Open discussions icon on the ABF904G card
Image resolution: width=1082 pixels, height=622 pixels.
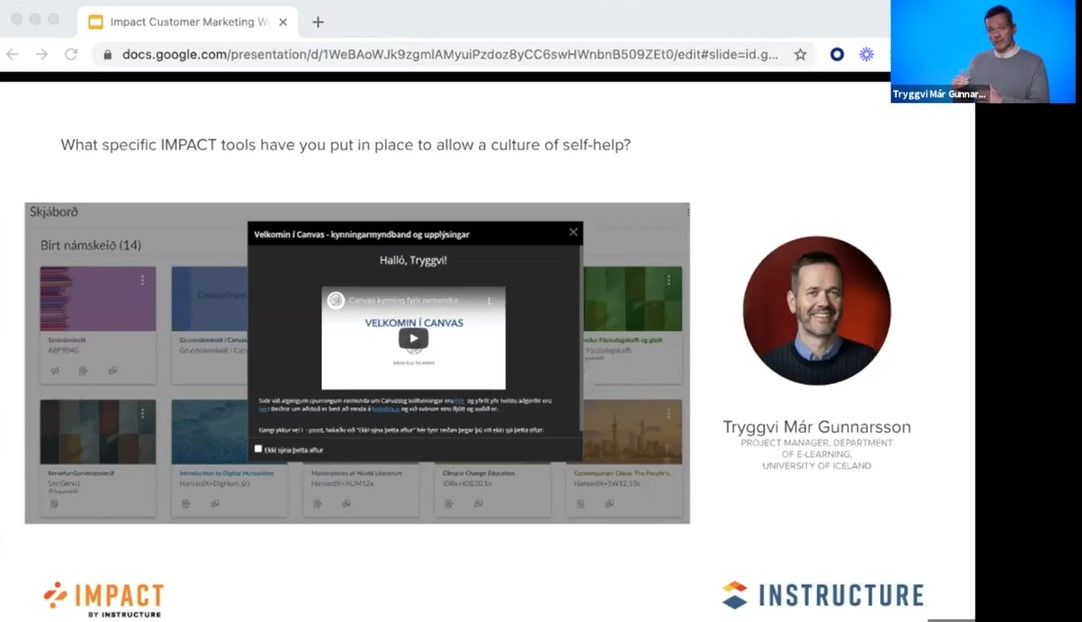tap(112, 371)
